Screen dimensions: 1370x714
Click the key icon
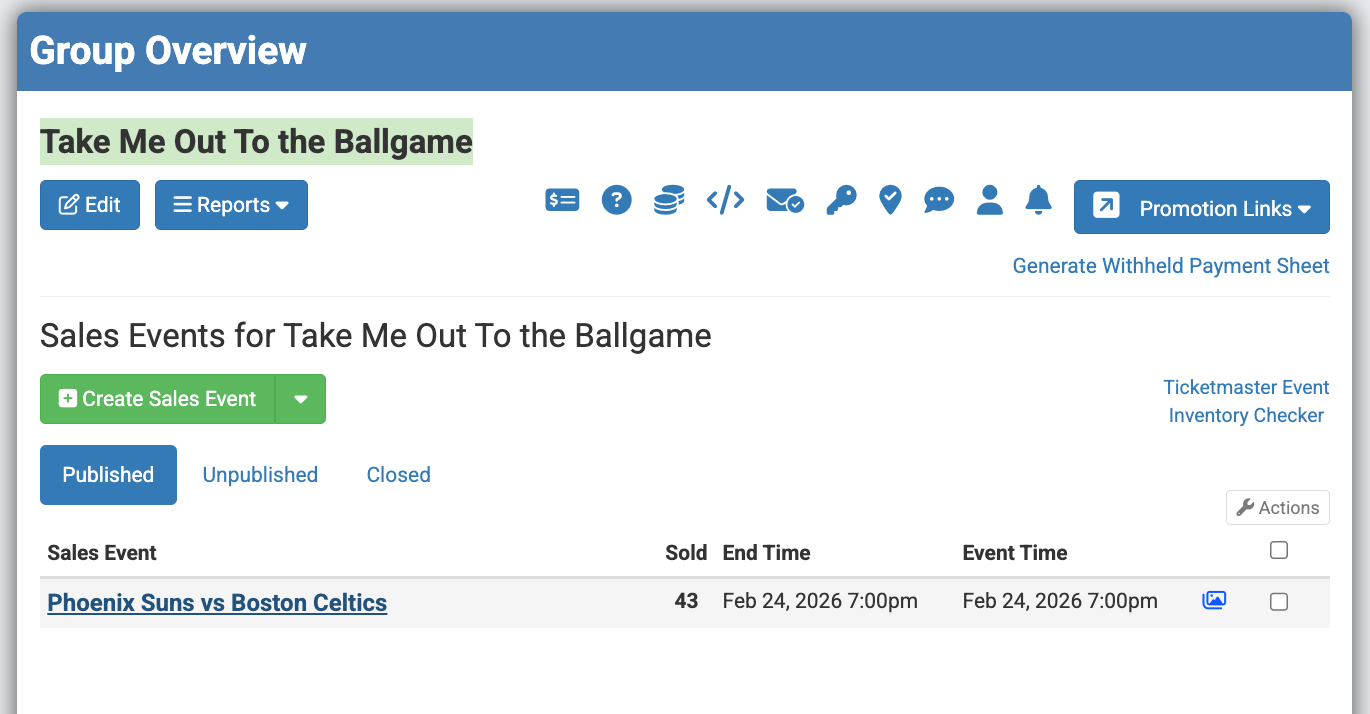click(840, 201)
